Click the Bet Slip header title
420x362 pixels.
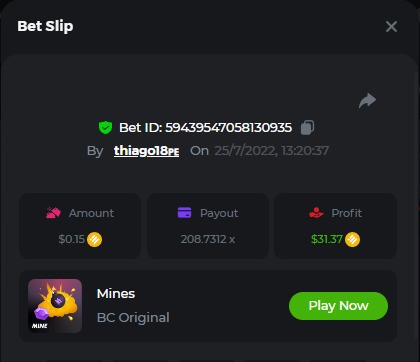click(45, 26)
